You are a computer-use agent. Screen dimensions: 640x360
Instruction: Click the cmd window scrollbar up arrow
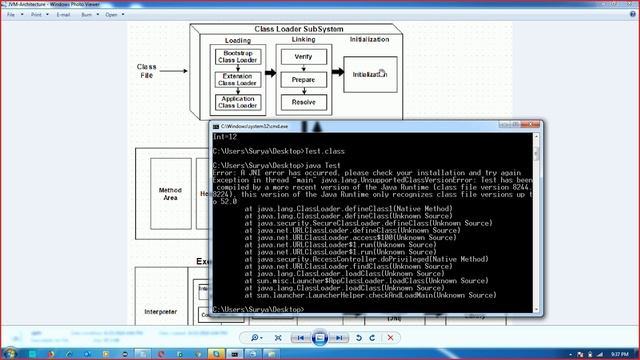536,137
